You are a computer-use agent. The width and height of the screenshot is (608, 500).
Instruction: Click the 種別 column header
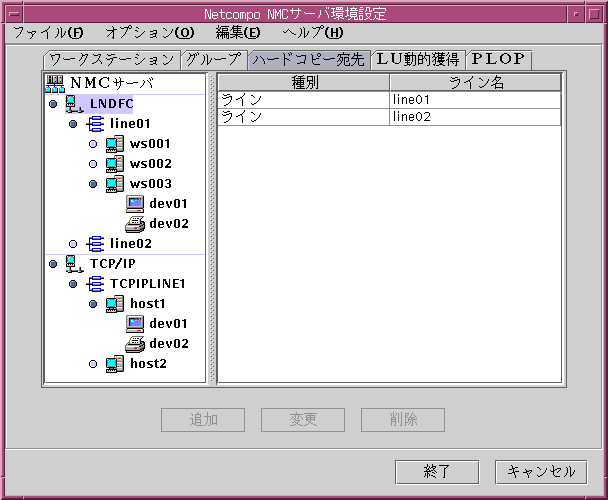tap(304, 83)
